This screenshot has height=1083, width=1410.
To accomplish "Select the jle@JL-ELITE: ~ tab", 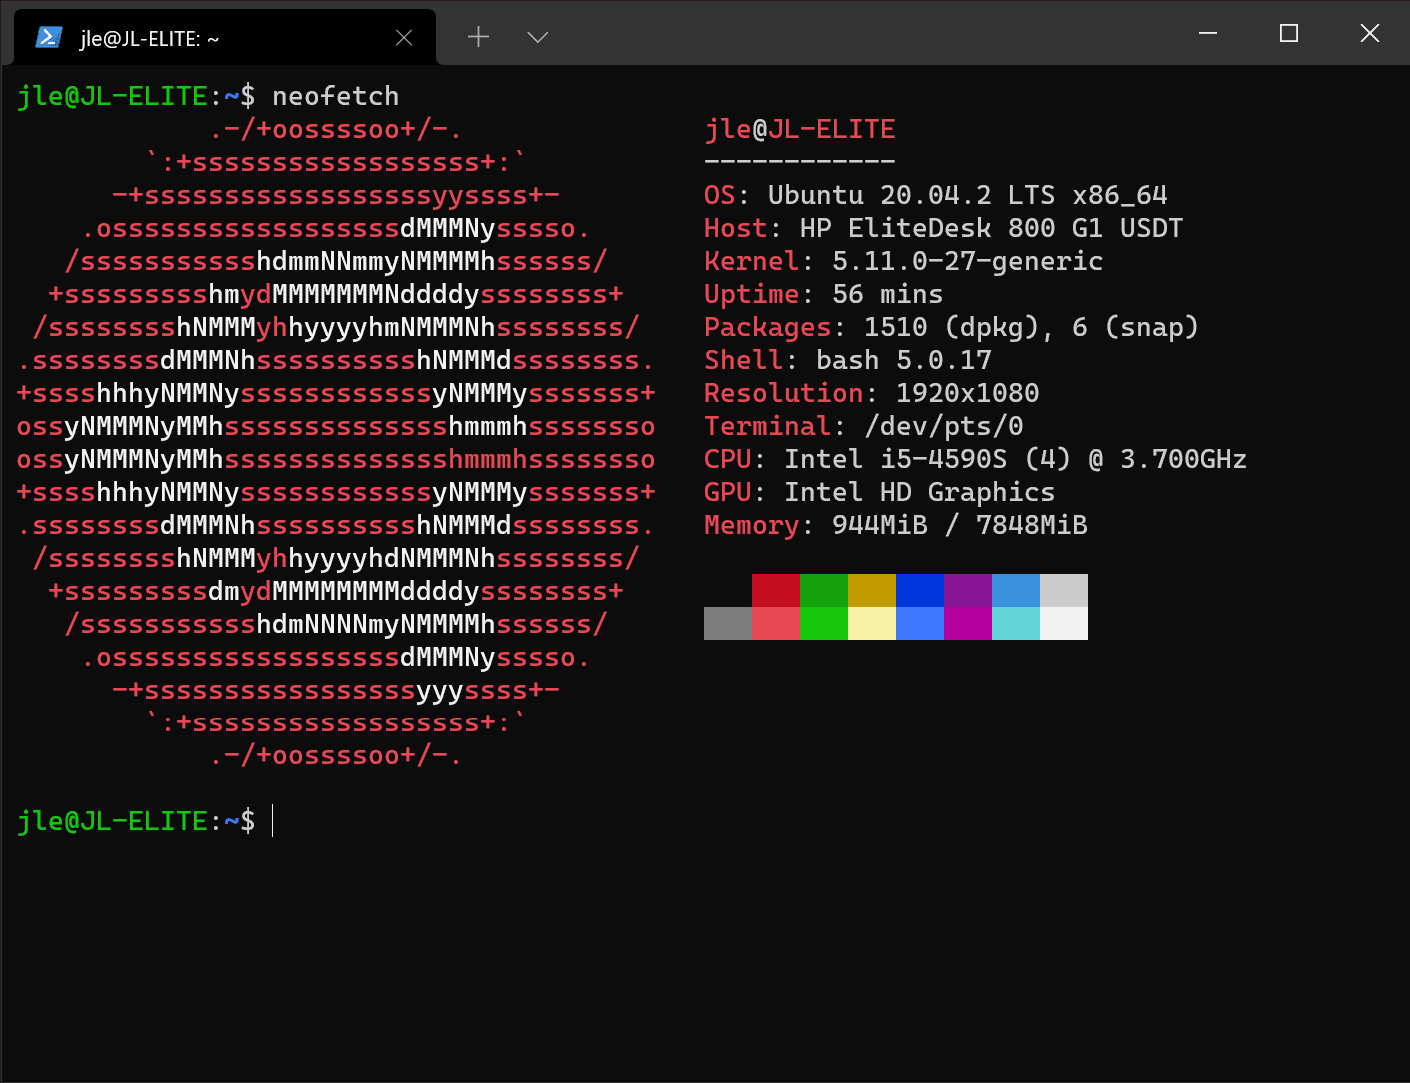I will point(225,38).
